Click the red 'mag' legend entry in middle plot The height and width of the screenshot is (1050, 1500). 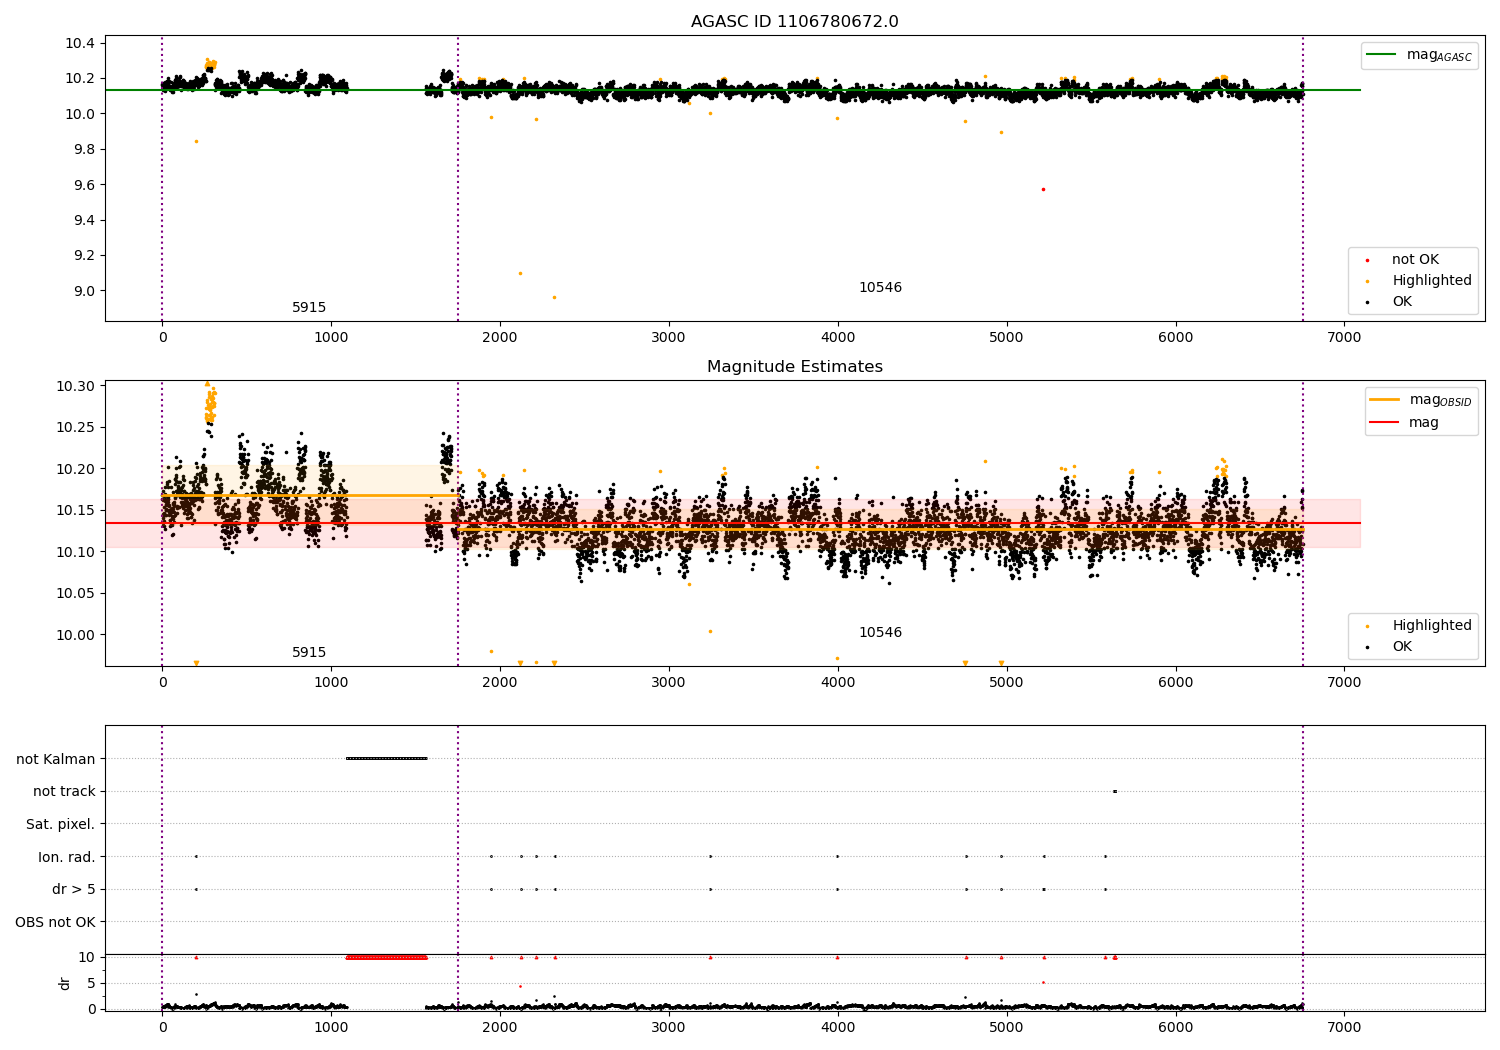click(x=1405, y=422)
